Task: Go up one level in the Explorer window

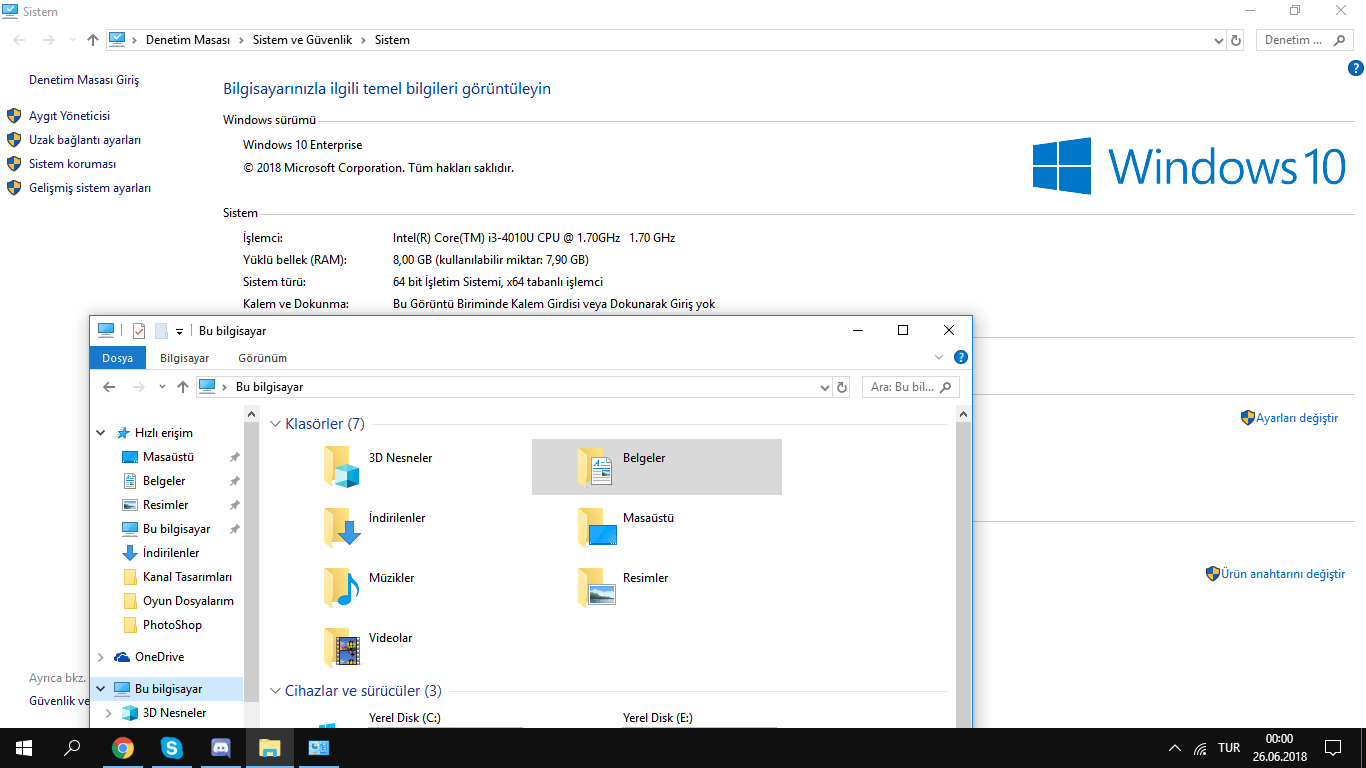Action: click(182, 387)
